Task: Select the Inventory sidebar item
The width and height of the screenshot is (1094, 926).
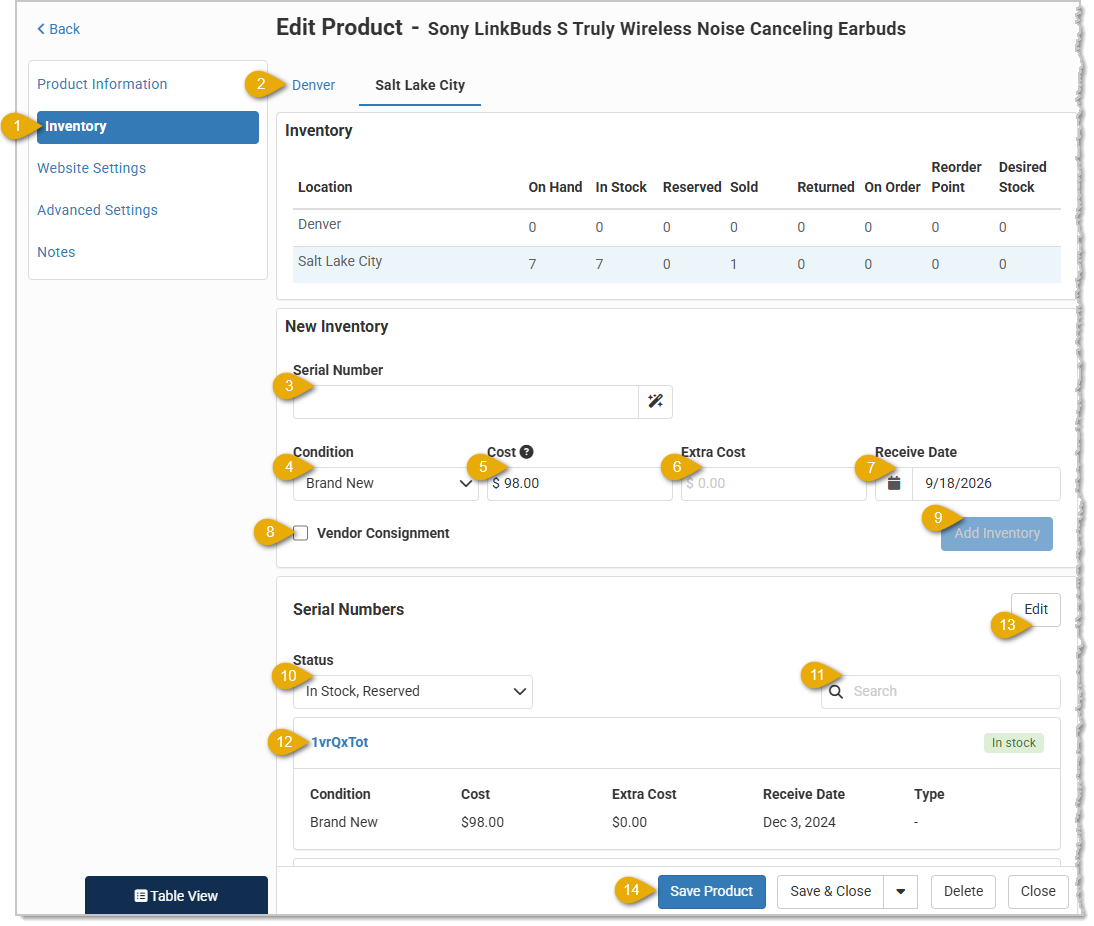Action: coord(149,128)
